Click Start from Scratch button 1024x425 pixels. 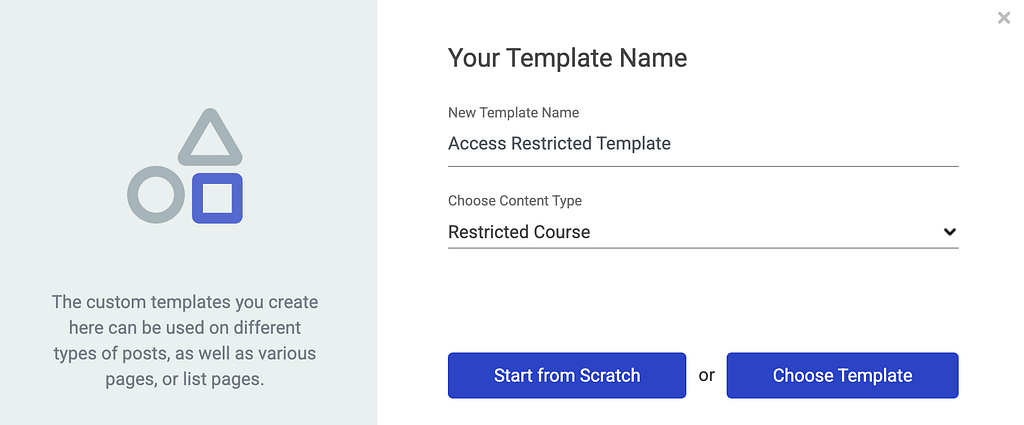point(567,375)
